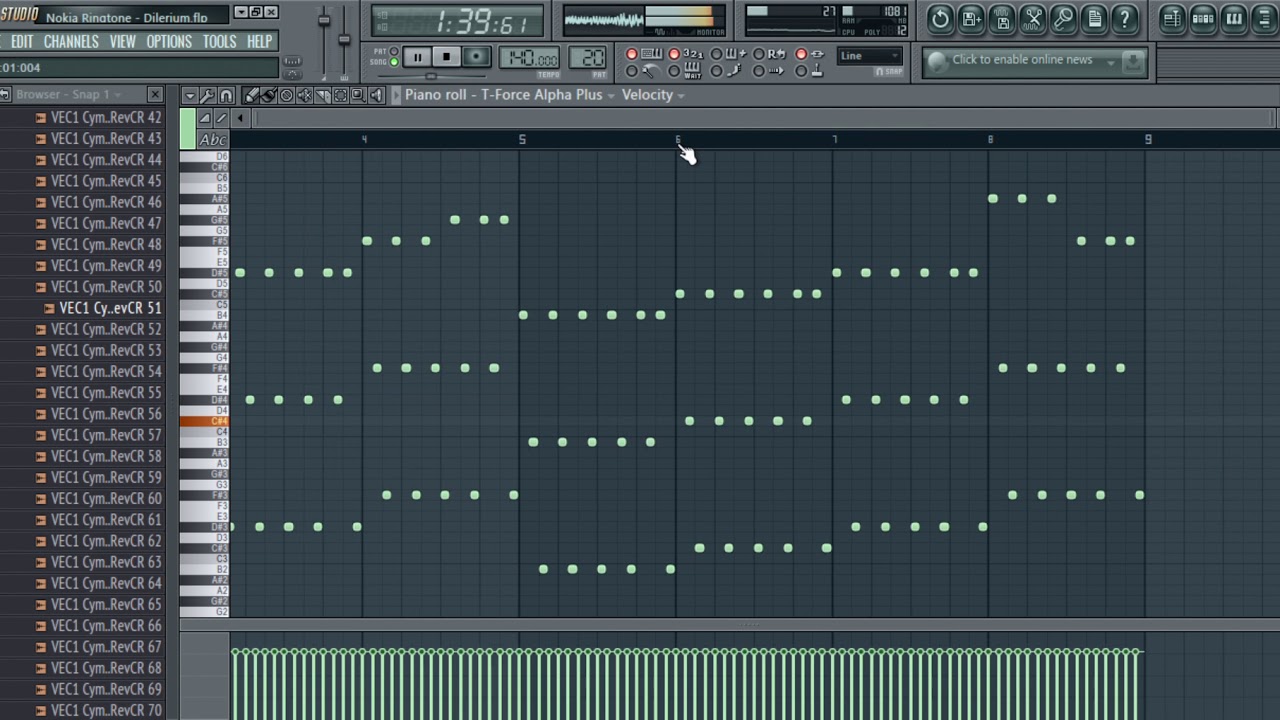Pick the Zoom magnifier tool
The height and width of the screenshot is (720, 1280).
(358, 95)
